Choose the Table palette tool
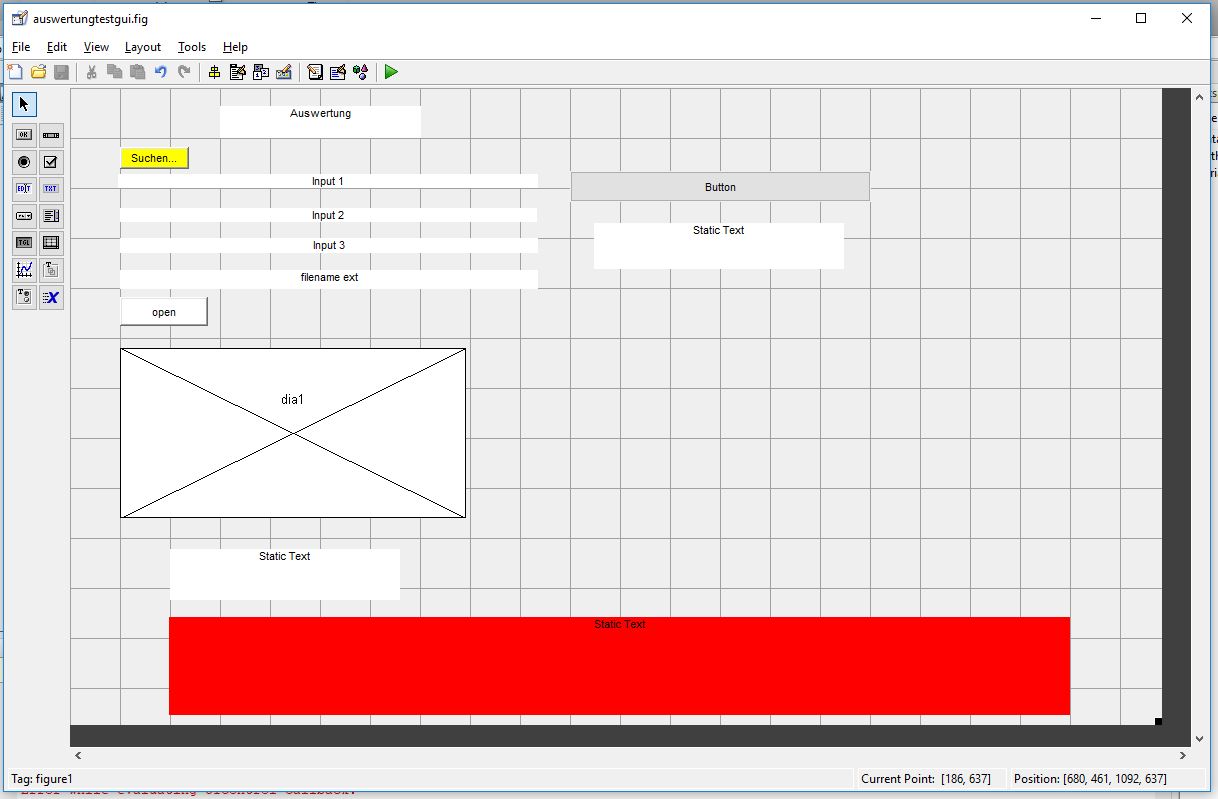 pyautogui.click(x=51, y=243)
